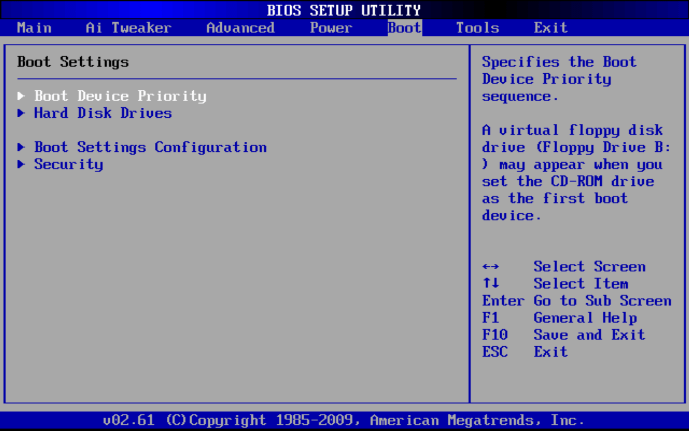The width and height of the screenshot is (689, 431).
Task: Go to the Advanced tab
Action: click(x=240, y=28)
